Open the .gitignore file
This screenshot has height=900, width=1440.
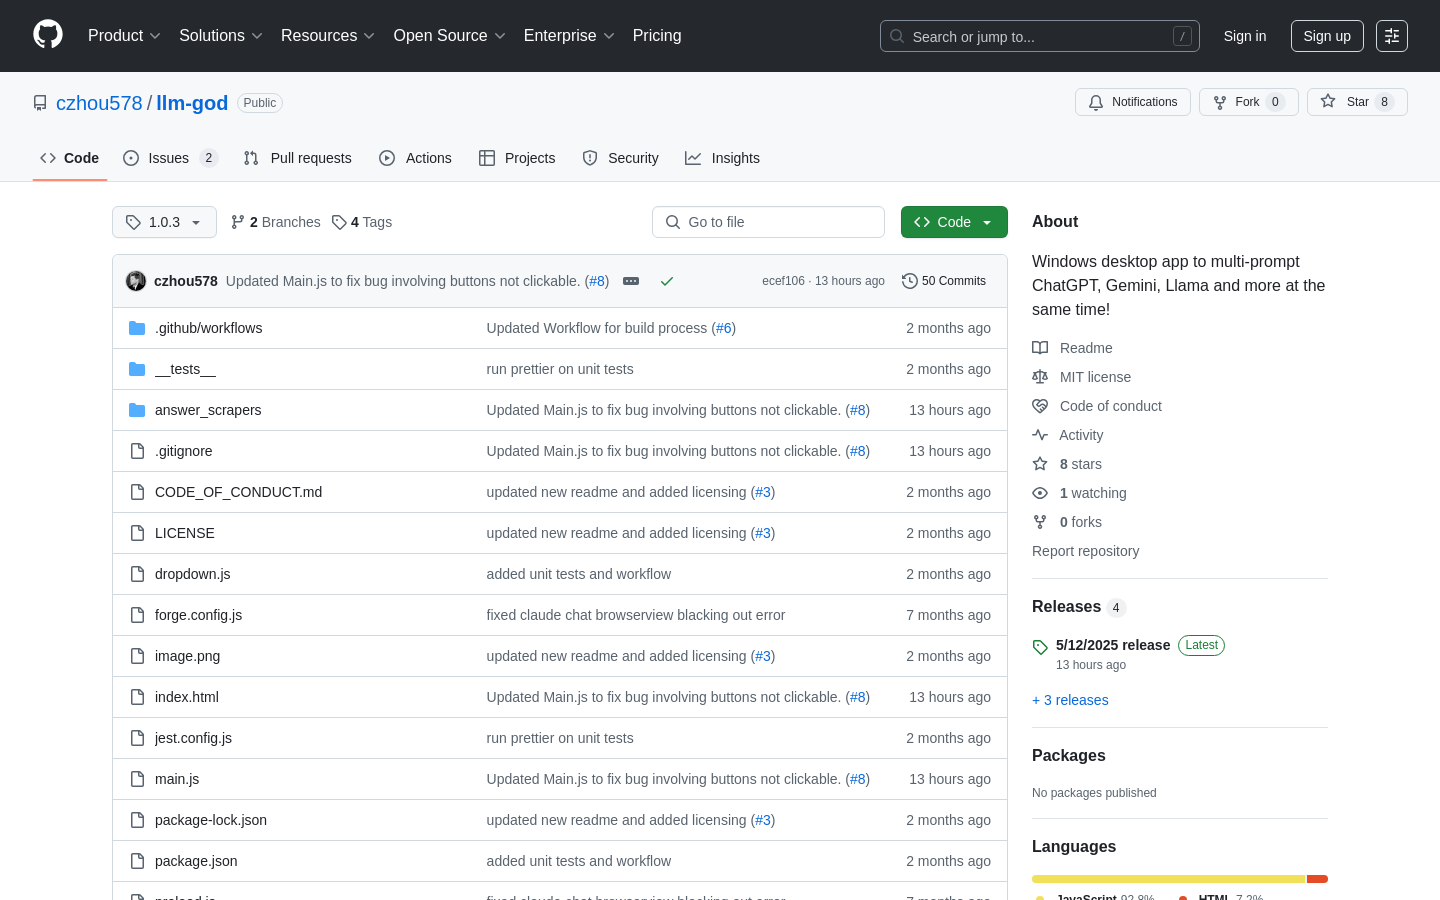pos(183,451)
